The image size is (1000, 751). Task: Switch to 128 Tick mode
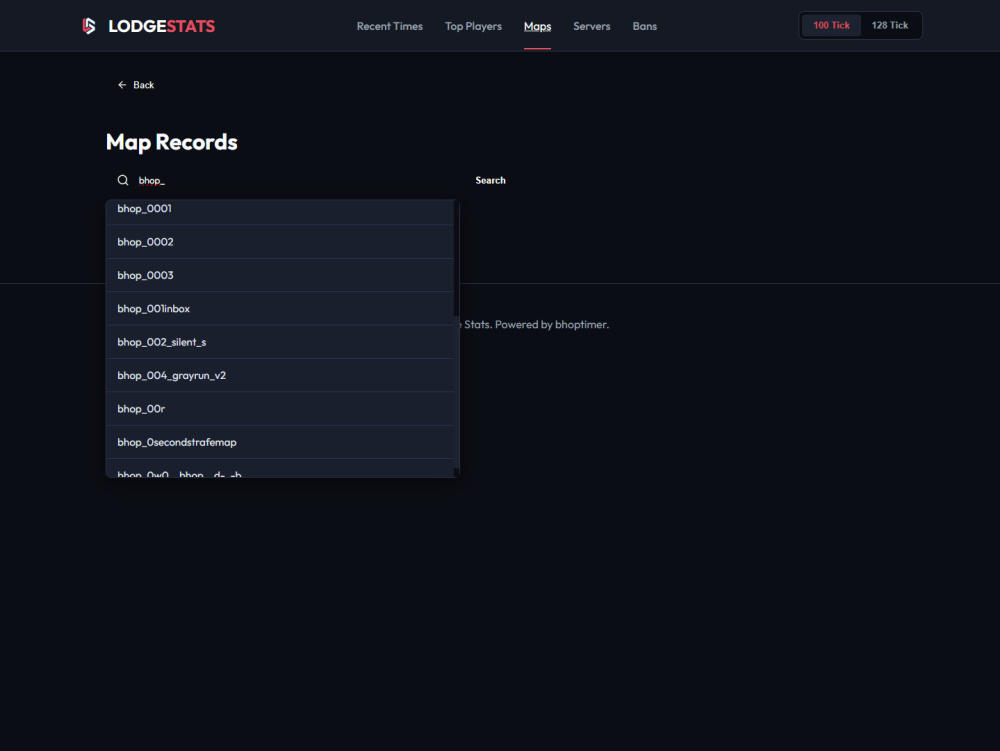890,26
